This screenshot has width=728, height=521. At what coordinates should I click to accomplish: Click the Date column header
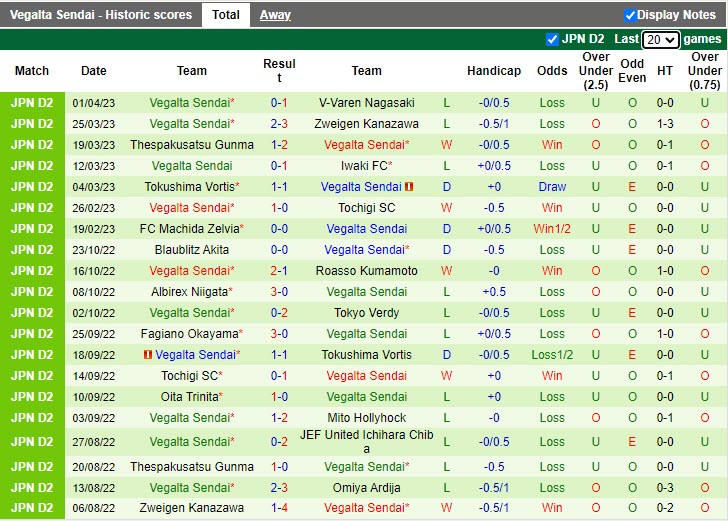93,71
